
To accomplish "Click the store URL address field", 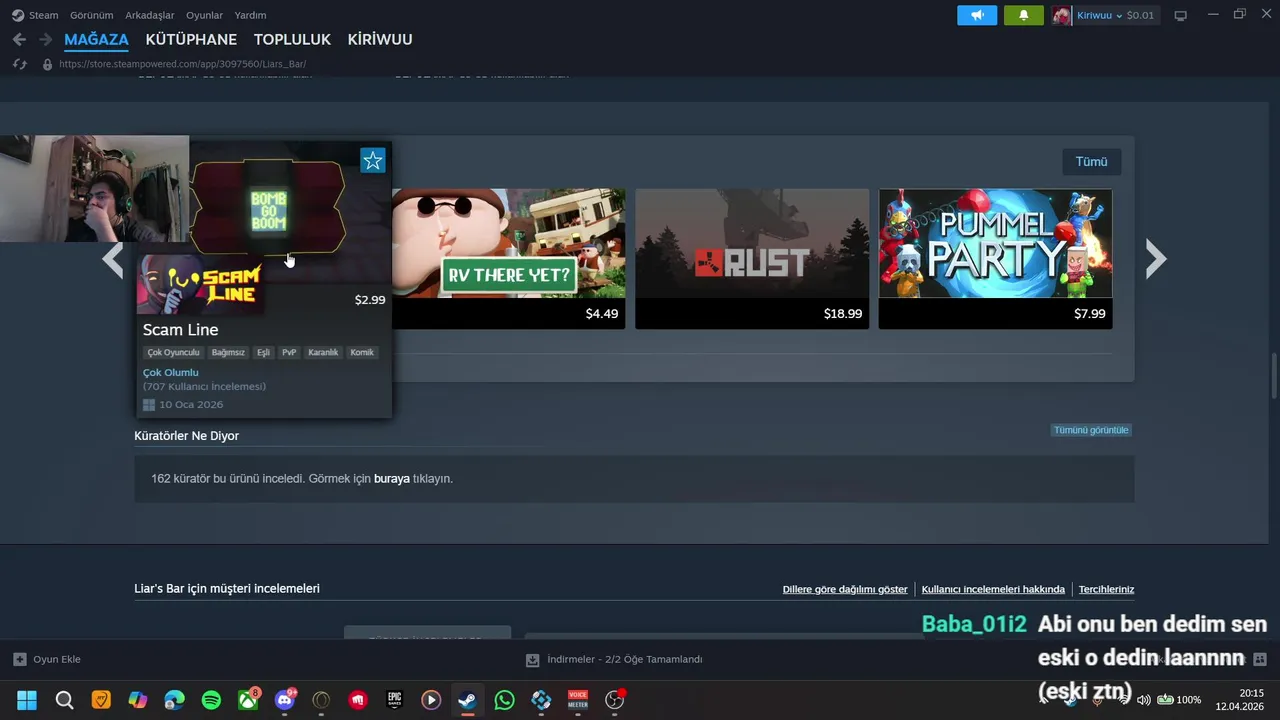I will click(x=182, y=64).
